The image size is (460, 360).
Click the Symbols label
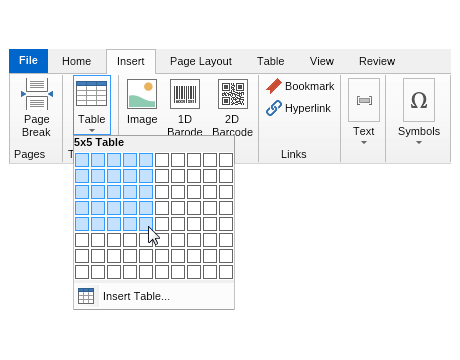tap(419, 131)
